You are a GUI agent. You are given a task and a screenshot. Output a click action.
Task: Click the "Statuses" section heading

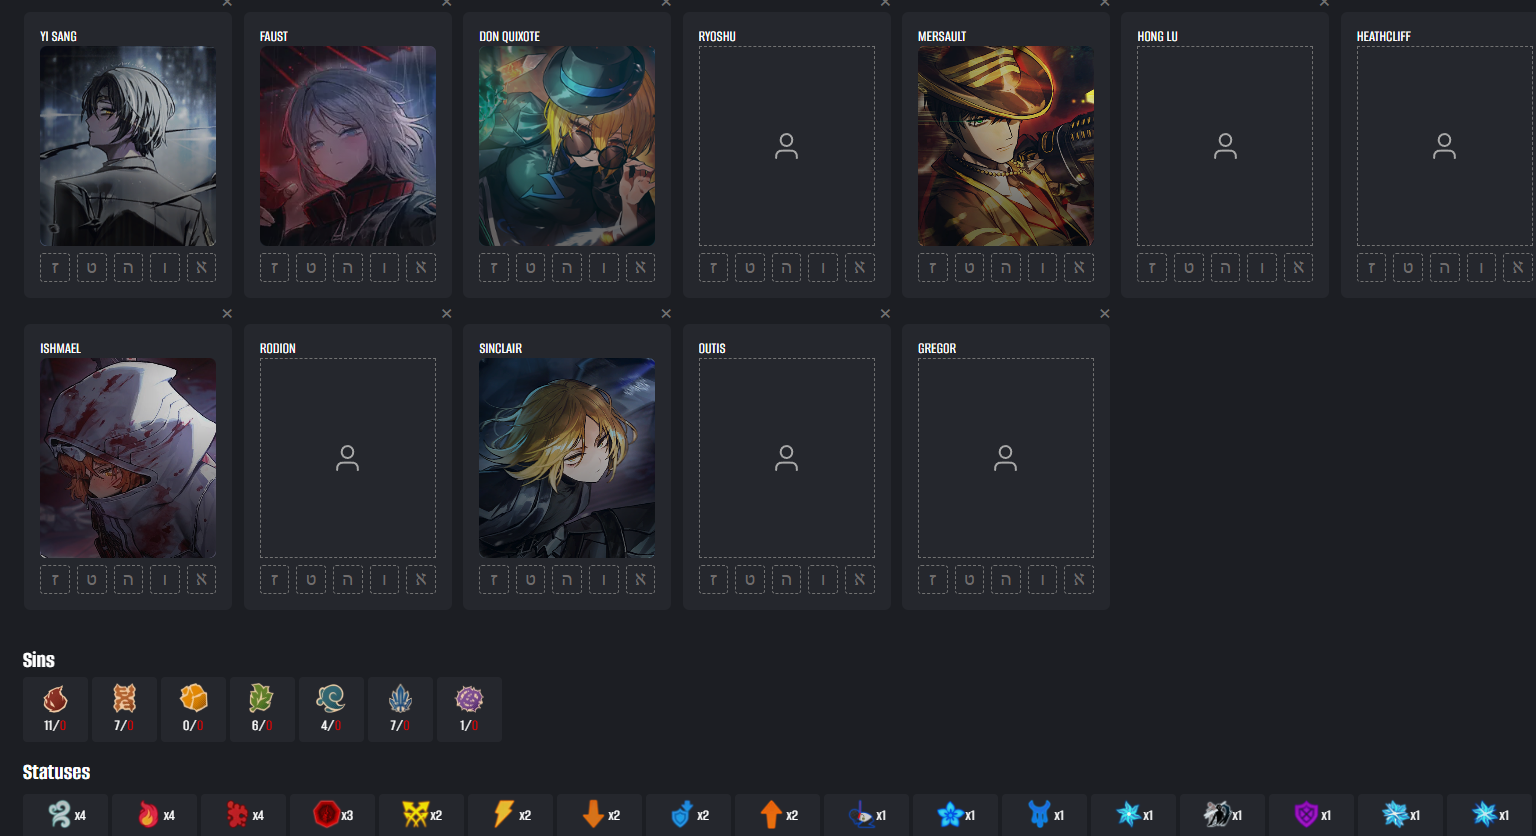56,772
